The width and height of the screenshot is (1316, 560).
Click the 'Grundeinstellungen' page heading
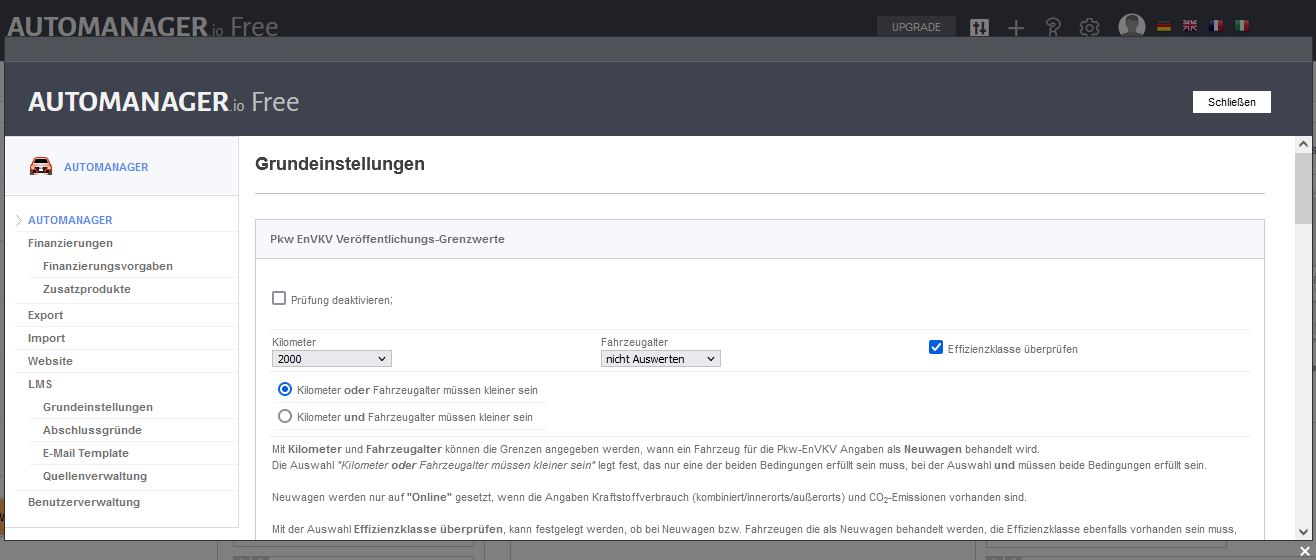coord(340,164)
